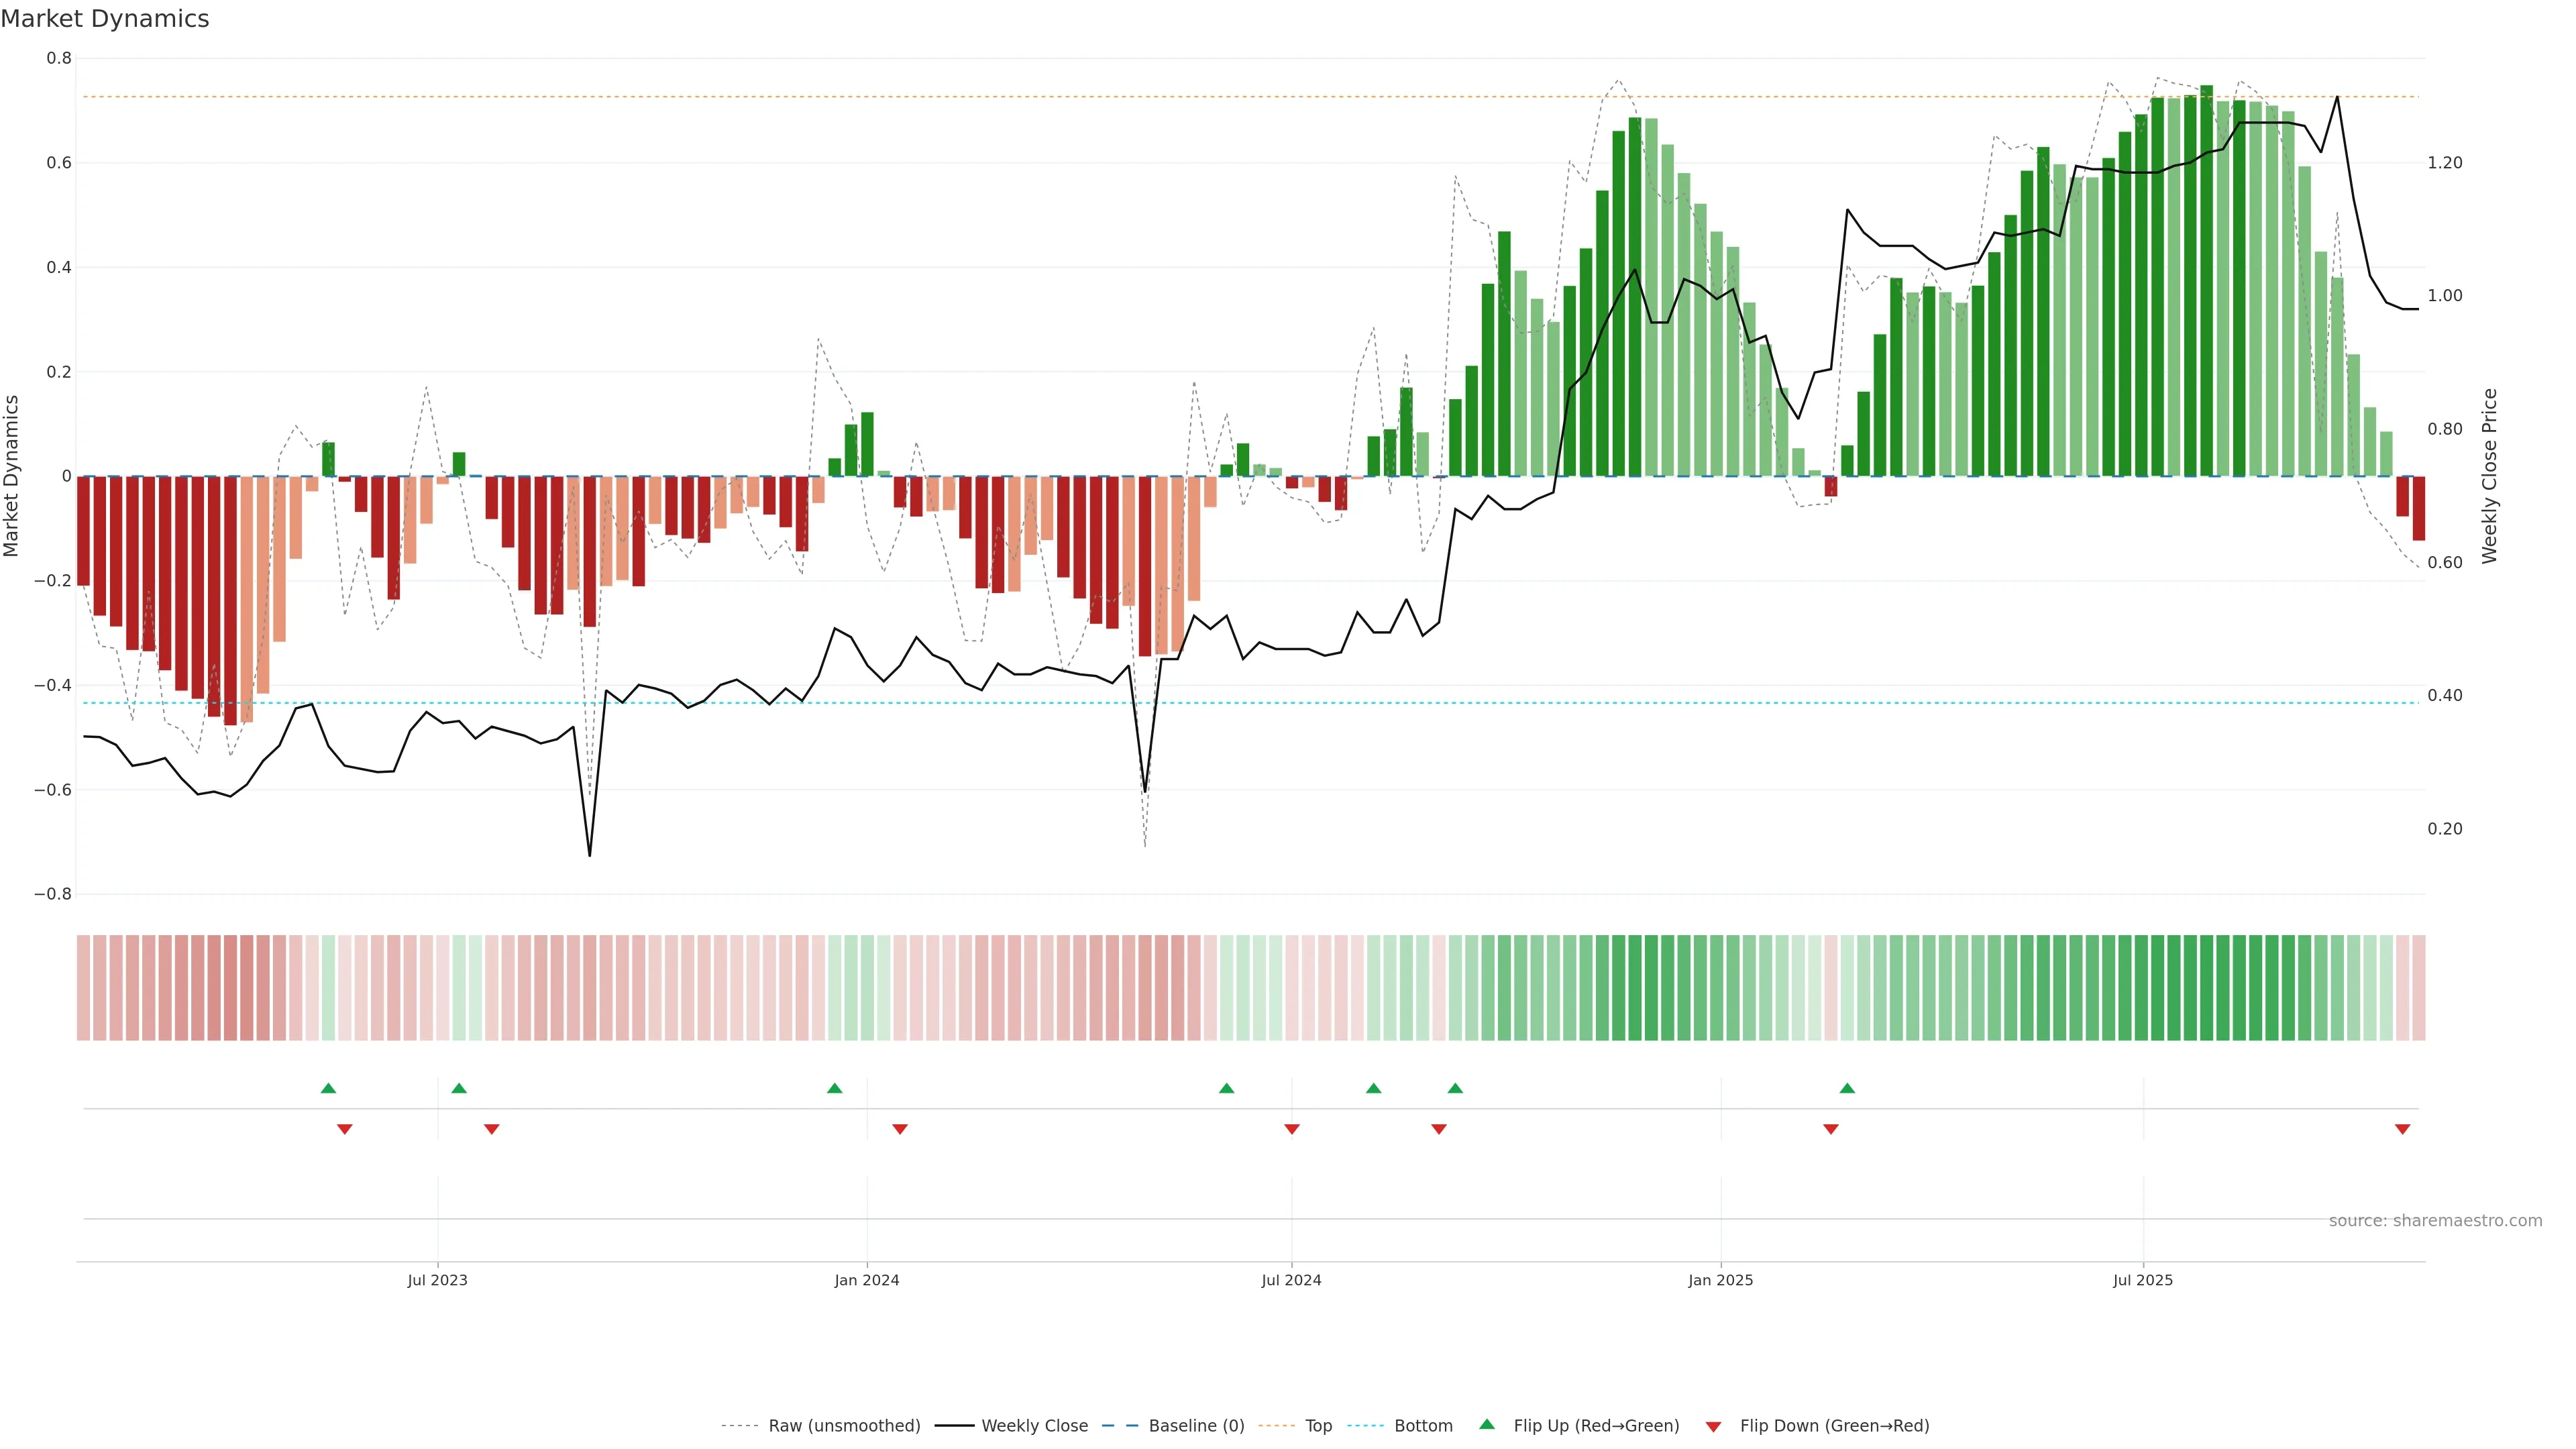2576x1449 pixels.
Task: Toggle the Baseline (0) legend entry
Action: [1196, 1426]
